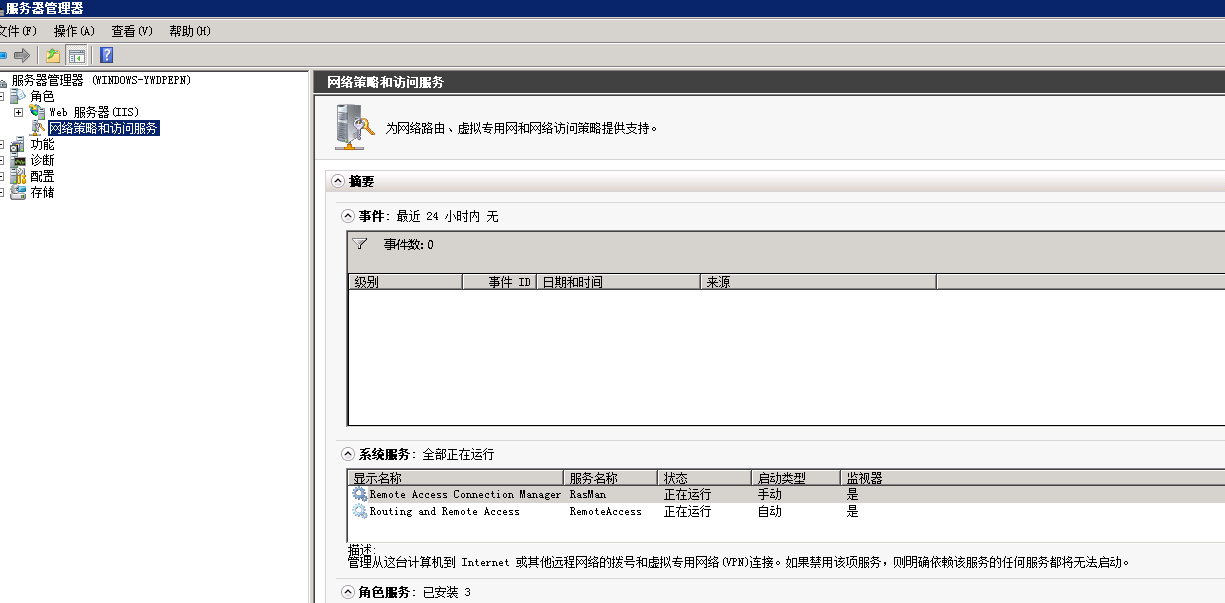1225x603 pixels.
Task: Select the 诊断 tree item
Action: (x=42, y=160)
